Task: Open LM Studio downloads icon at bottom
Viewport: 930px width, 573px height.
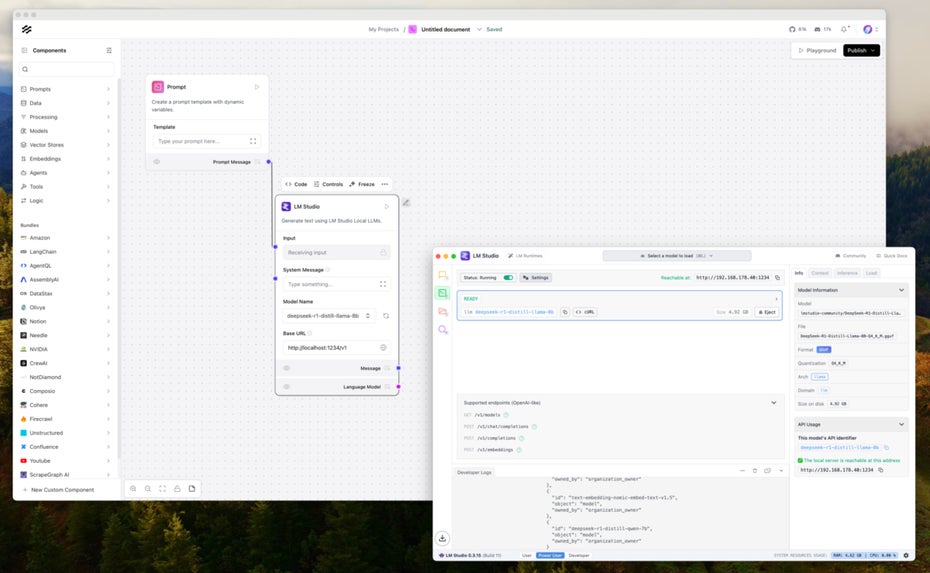Action: 442,538
